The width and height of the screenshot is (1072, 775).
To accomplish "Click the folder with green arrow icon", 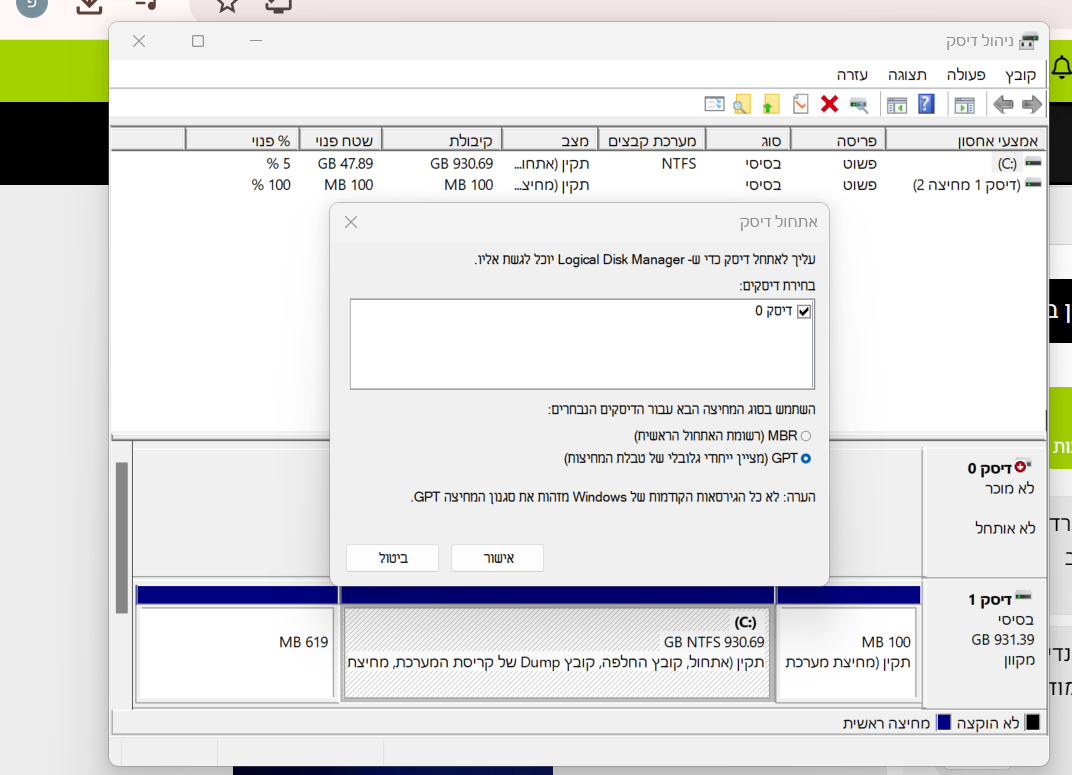I will [770, 104].
